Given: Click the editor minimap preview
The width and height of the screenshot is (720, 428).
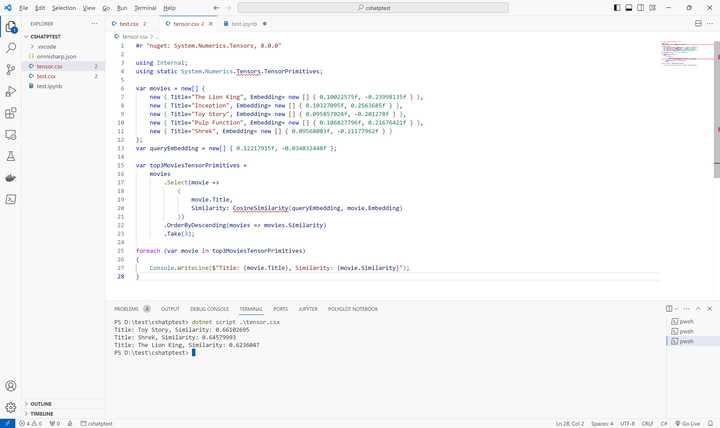Looking at the screenshot, I should 687,54.
